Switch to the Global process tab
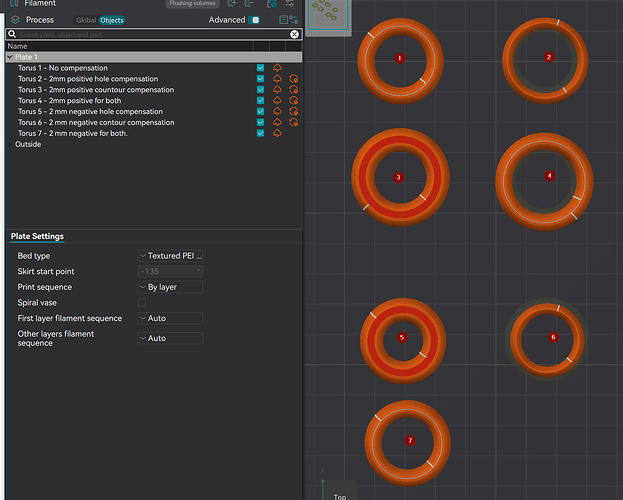The image size is (623, 500). click(86, 20)
